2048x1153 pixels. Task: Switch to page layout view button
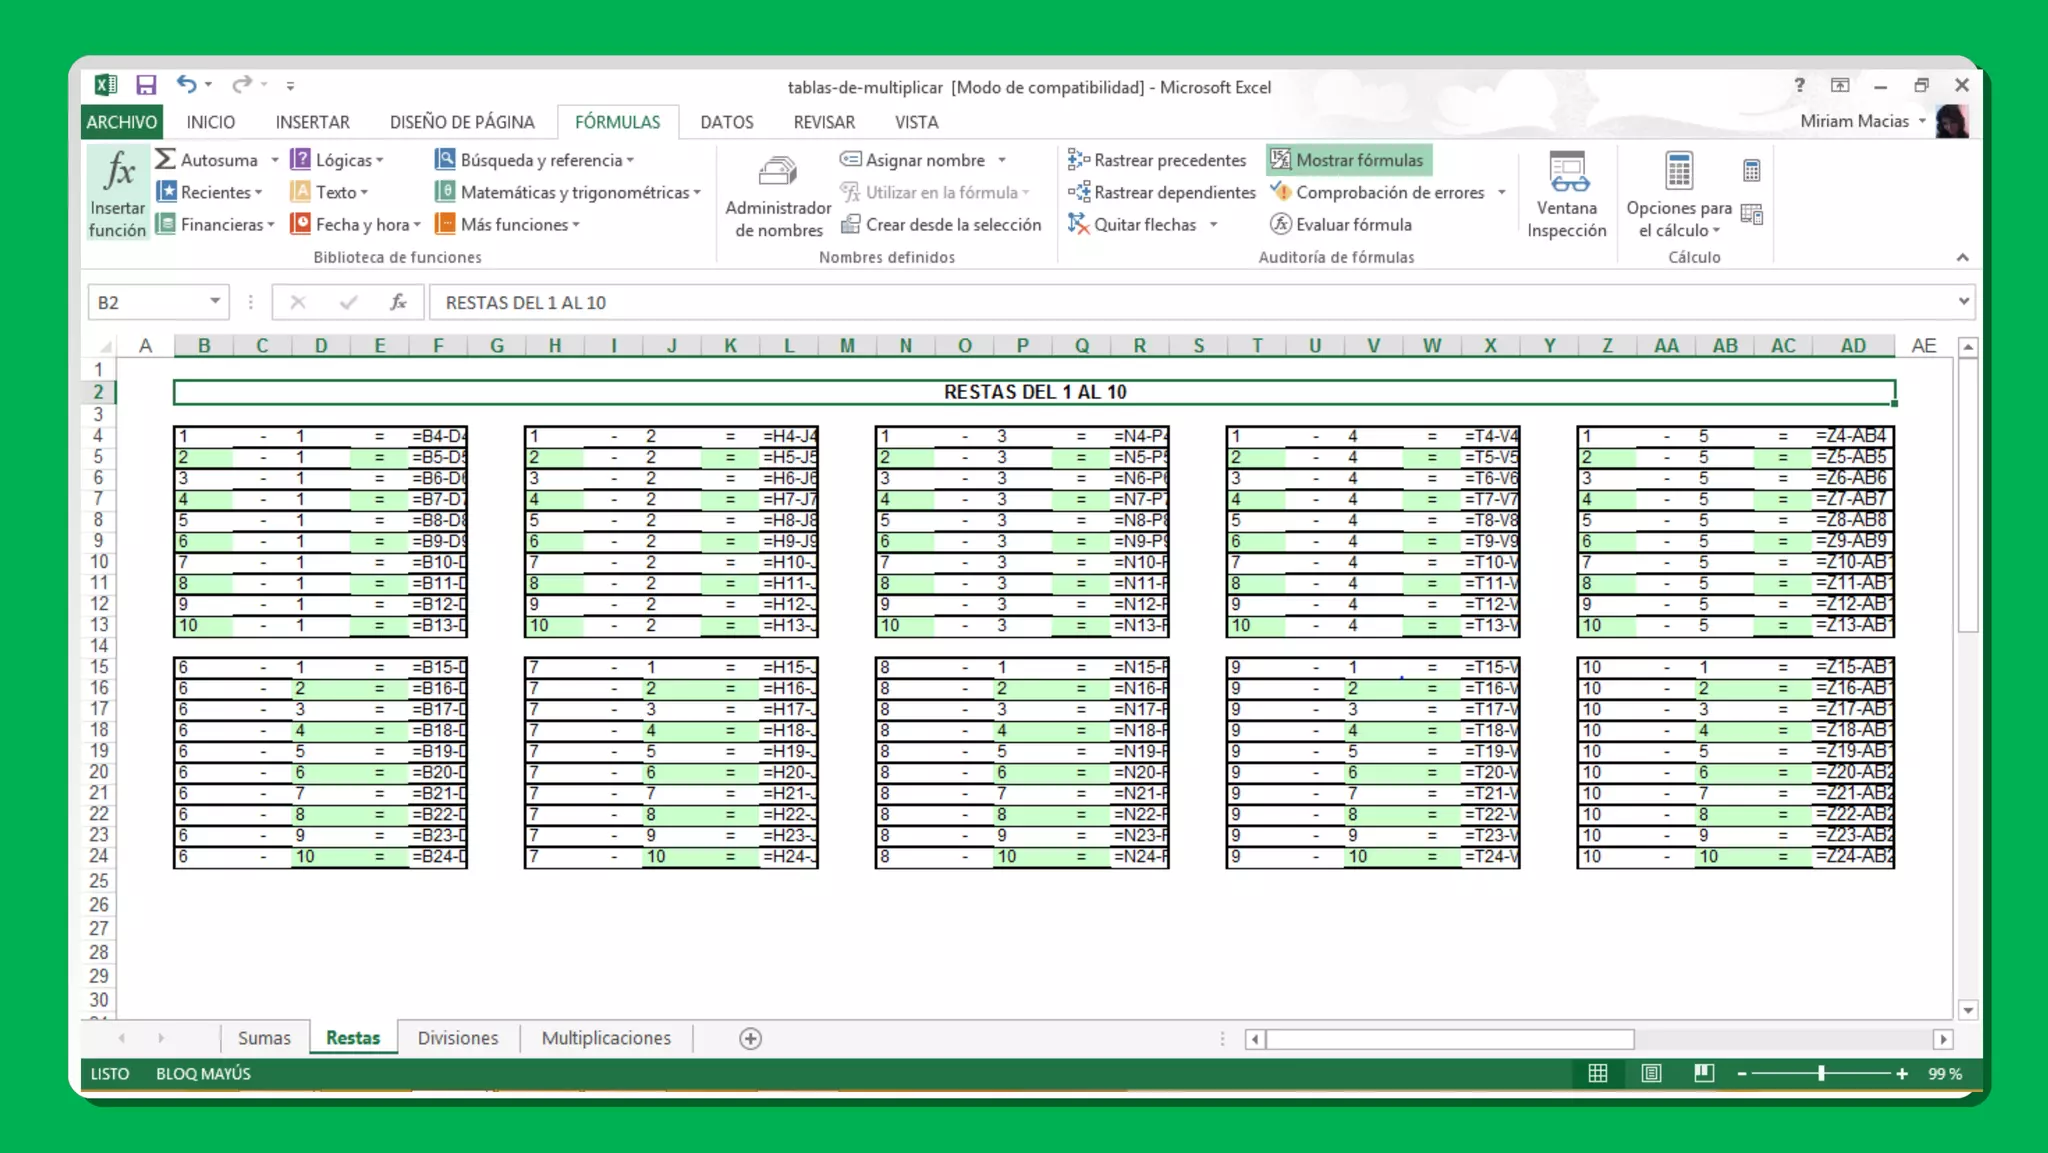point(1651,1073)
